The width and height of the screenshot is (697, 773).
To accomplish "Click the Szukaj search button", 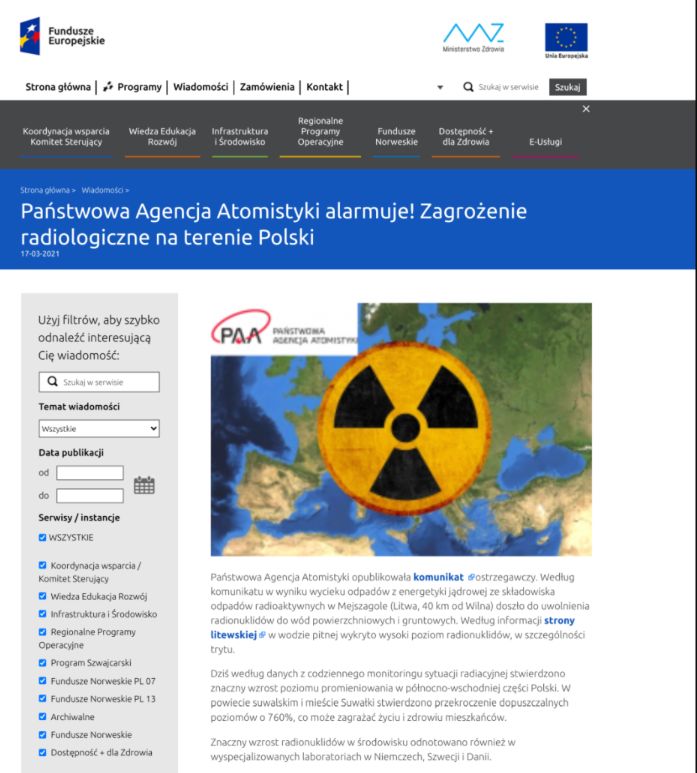I will [x=567, y=87].
